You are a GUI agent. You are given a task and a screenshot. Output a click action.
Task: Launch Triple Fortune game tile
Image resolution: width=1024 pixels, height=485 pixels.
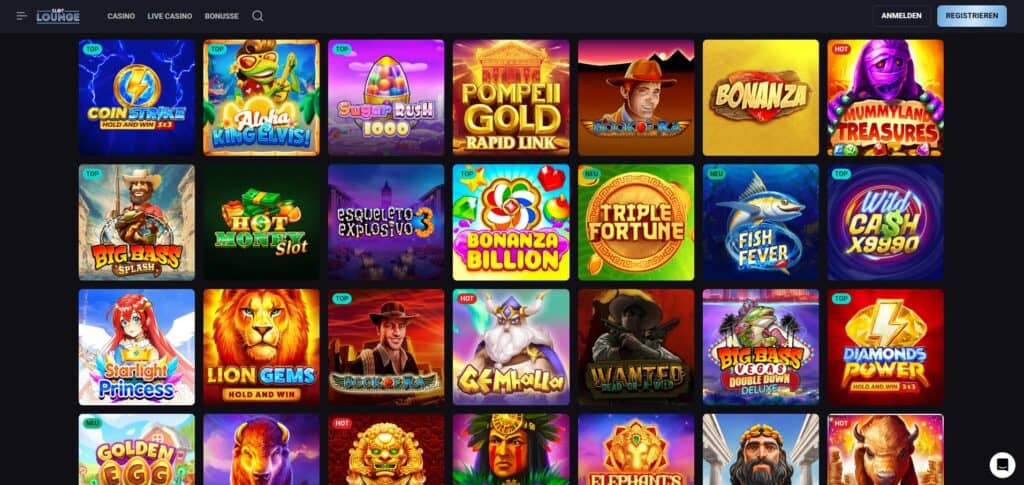[x=636, y=222]
